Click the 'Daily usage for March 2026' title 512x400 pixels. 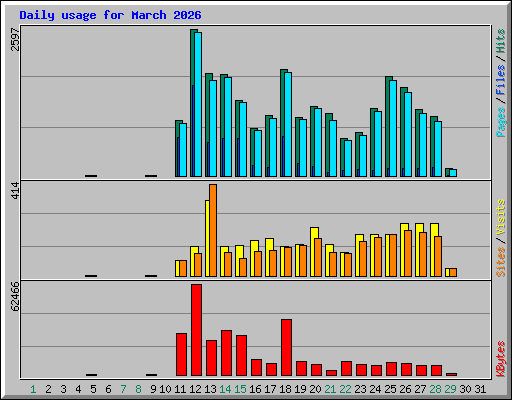pyautogui.click(x=110, y=15)
